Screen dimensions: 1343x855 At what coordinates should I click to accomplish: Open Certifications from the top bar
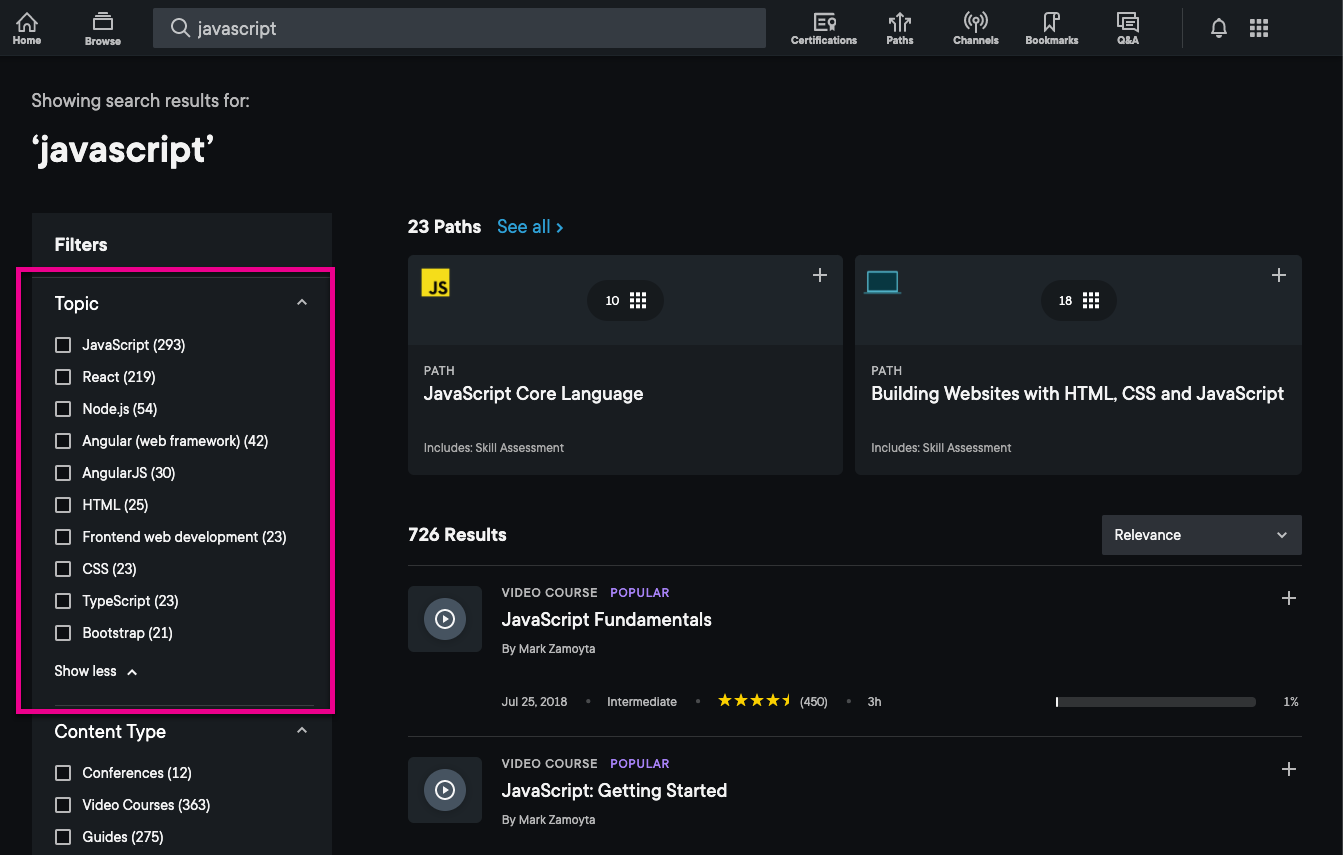pyautogui.click(x=824, y=28)
